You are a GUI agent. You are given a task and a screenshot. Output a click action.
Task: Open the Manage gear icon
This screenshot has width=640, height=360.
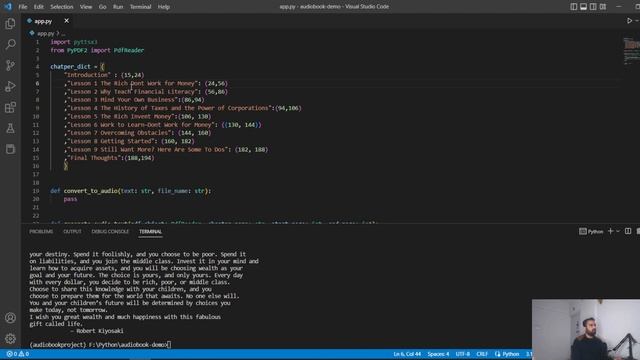(x=10, y=338)
